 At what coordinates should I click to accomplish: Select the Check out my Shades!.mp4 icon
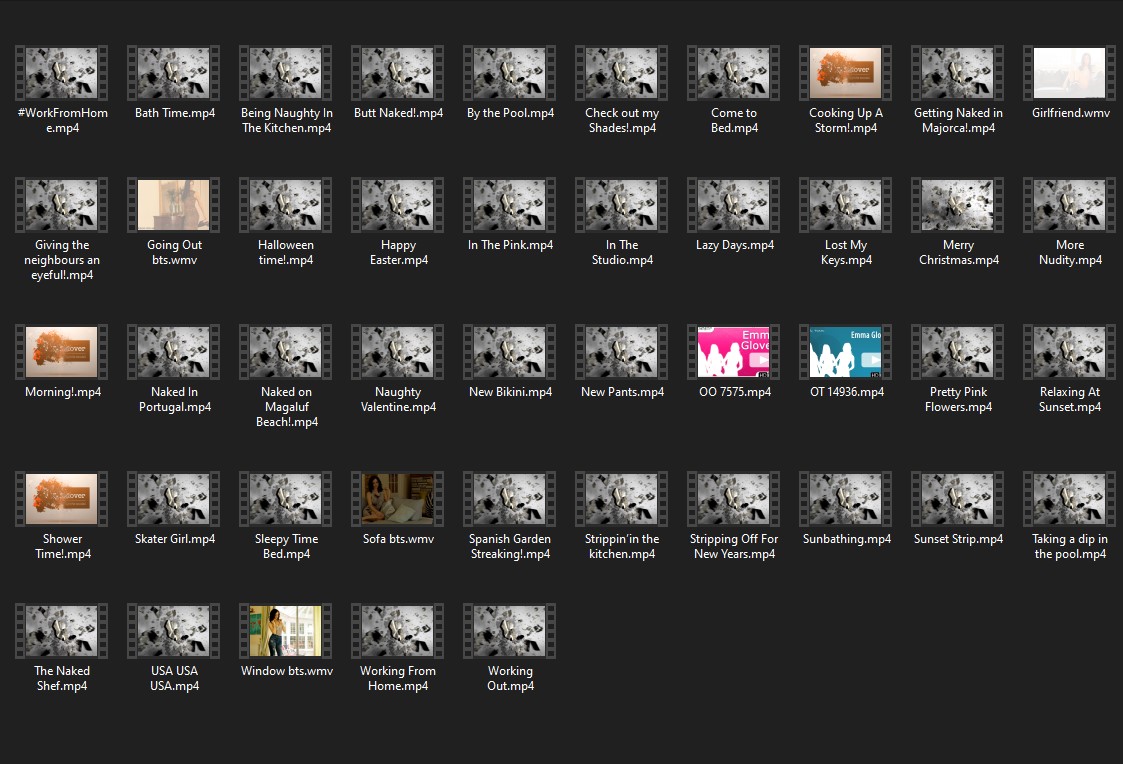point(622,73)
